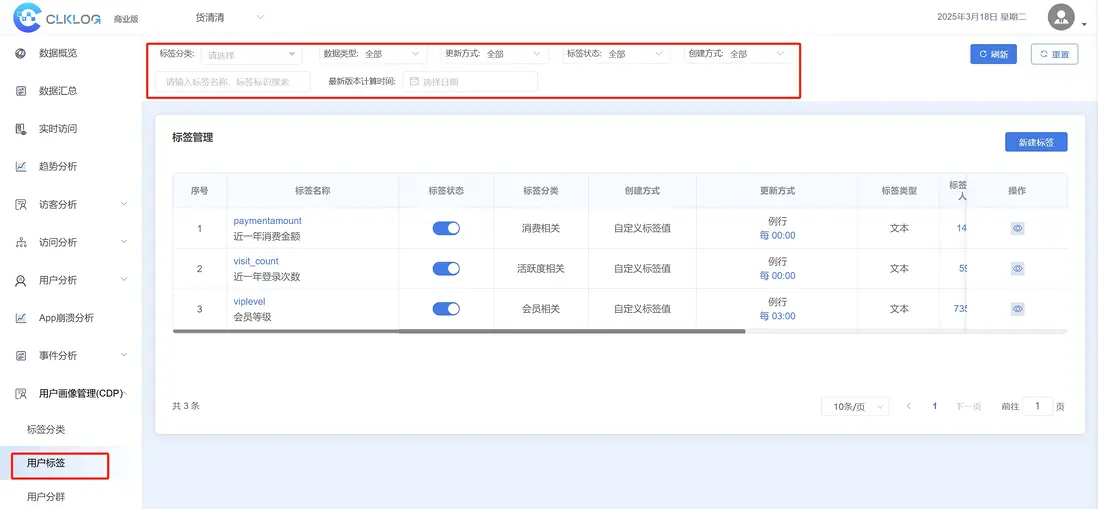Open the paymentamount tag link
1098x509 pixels.
[x=267, y=221]
